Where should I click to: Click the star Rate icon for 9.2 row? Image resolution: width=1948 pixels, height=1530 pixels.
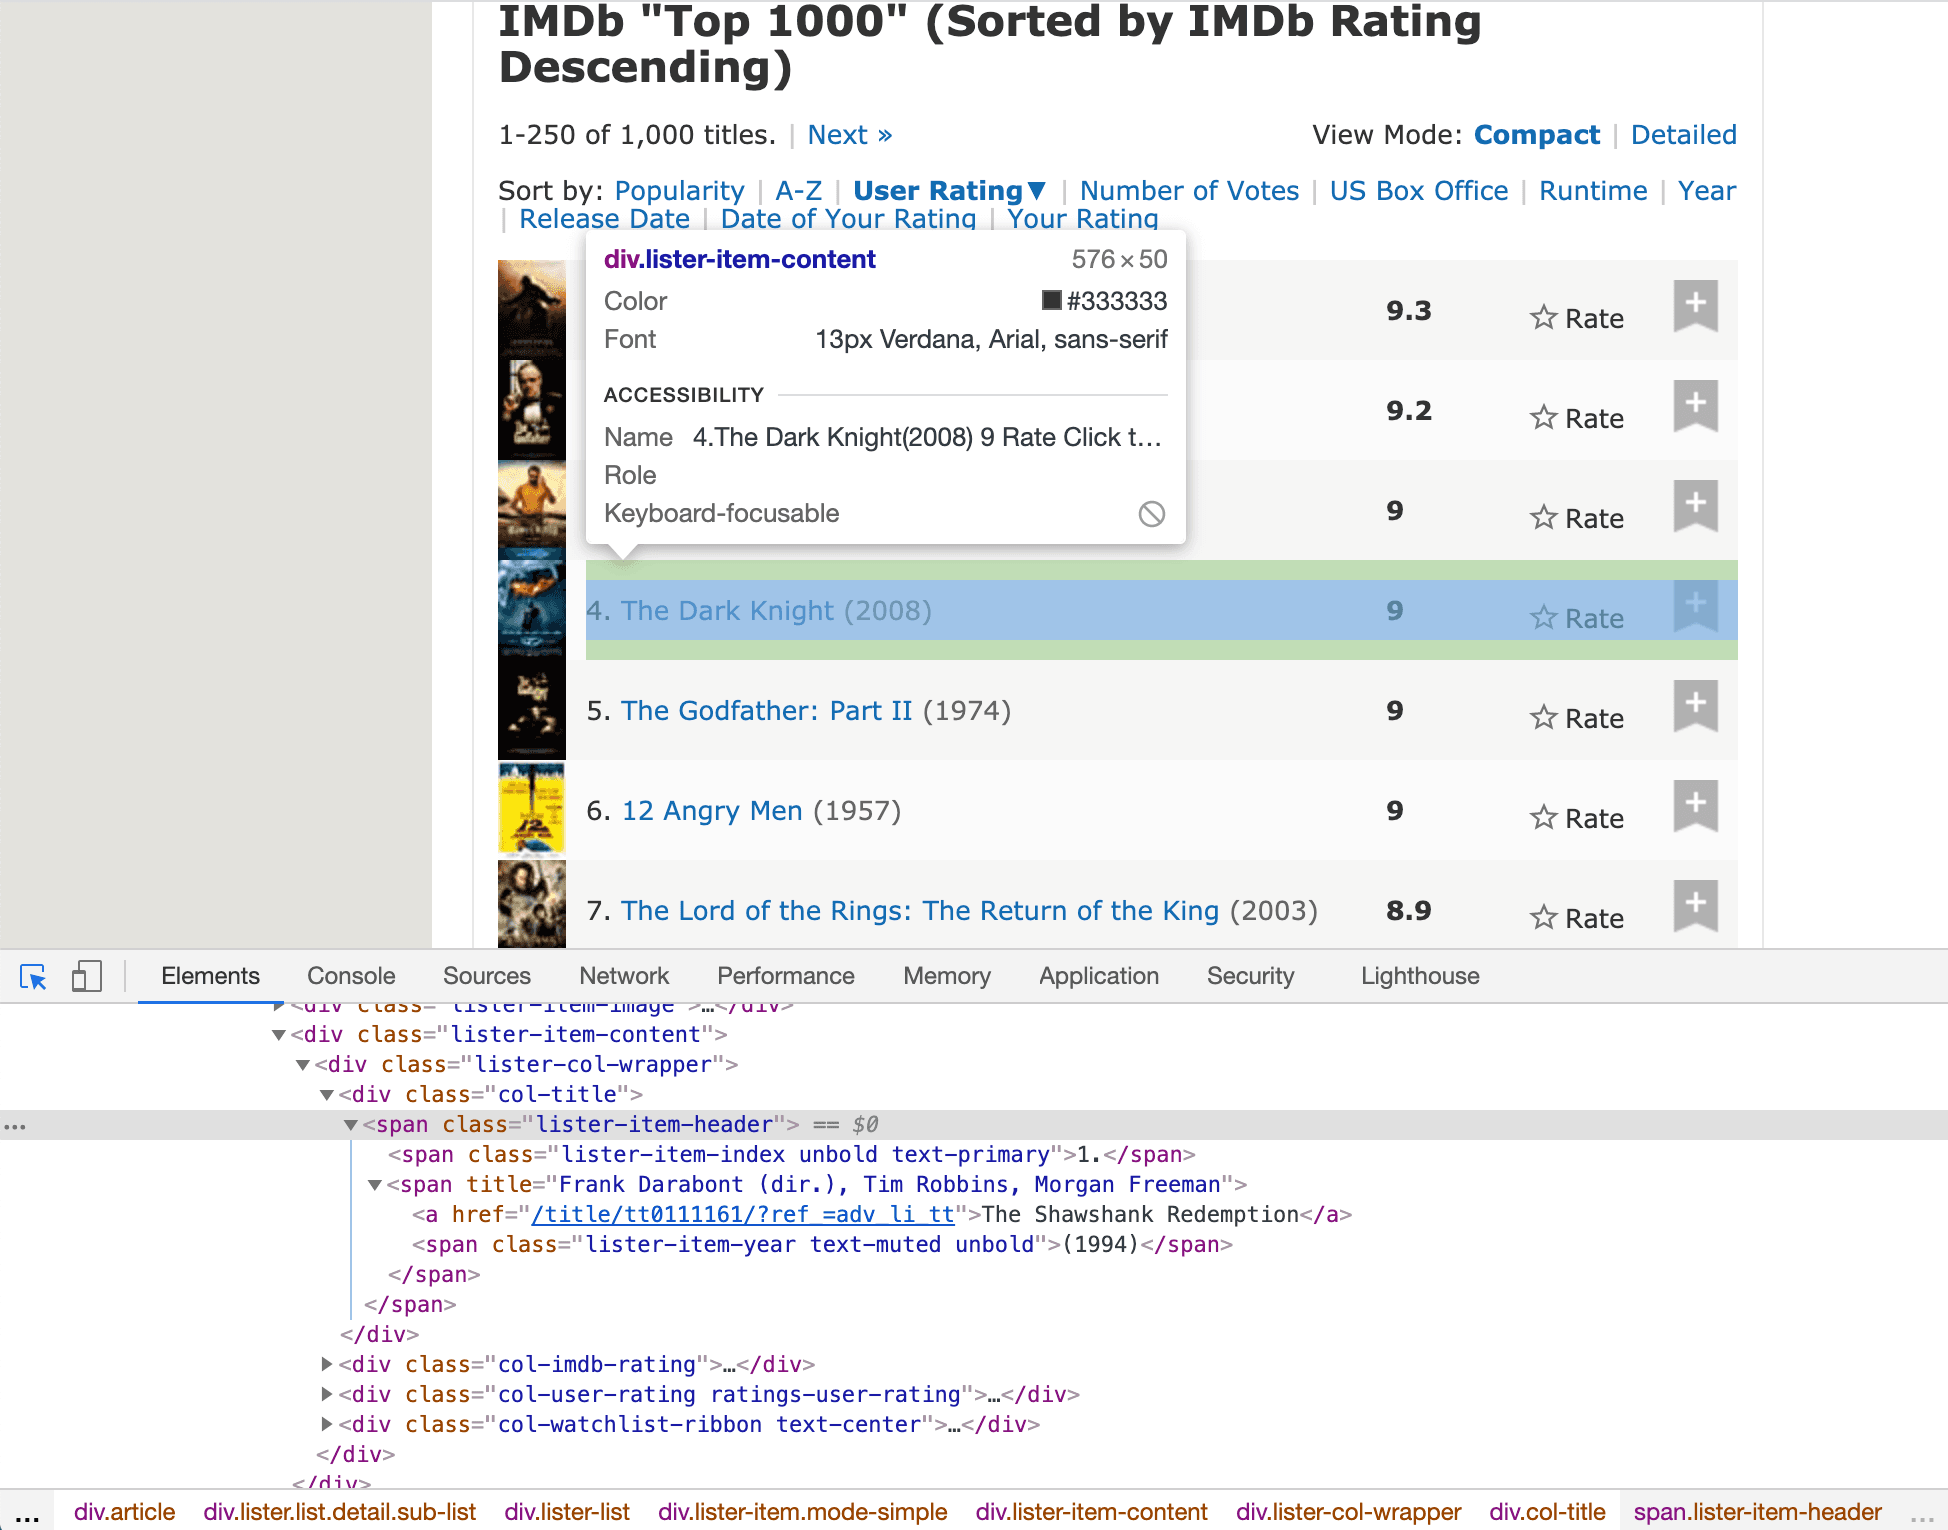pos(1544,418)
